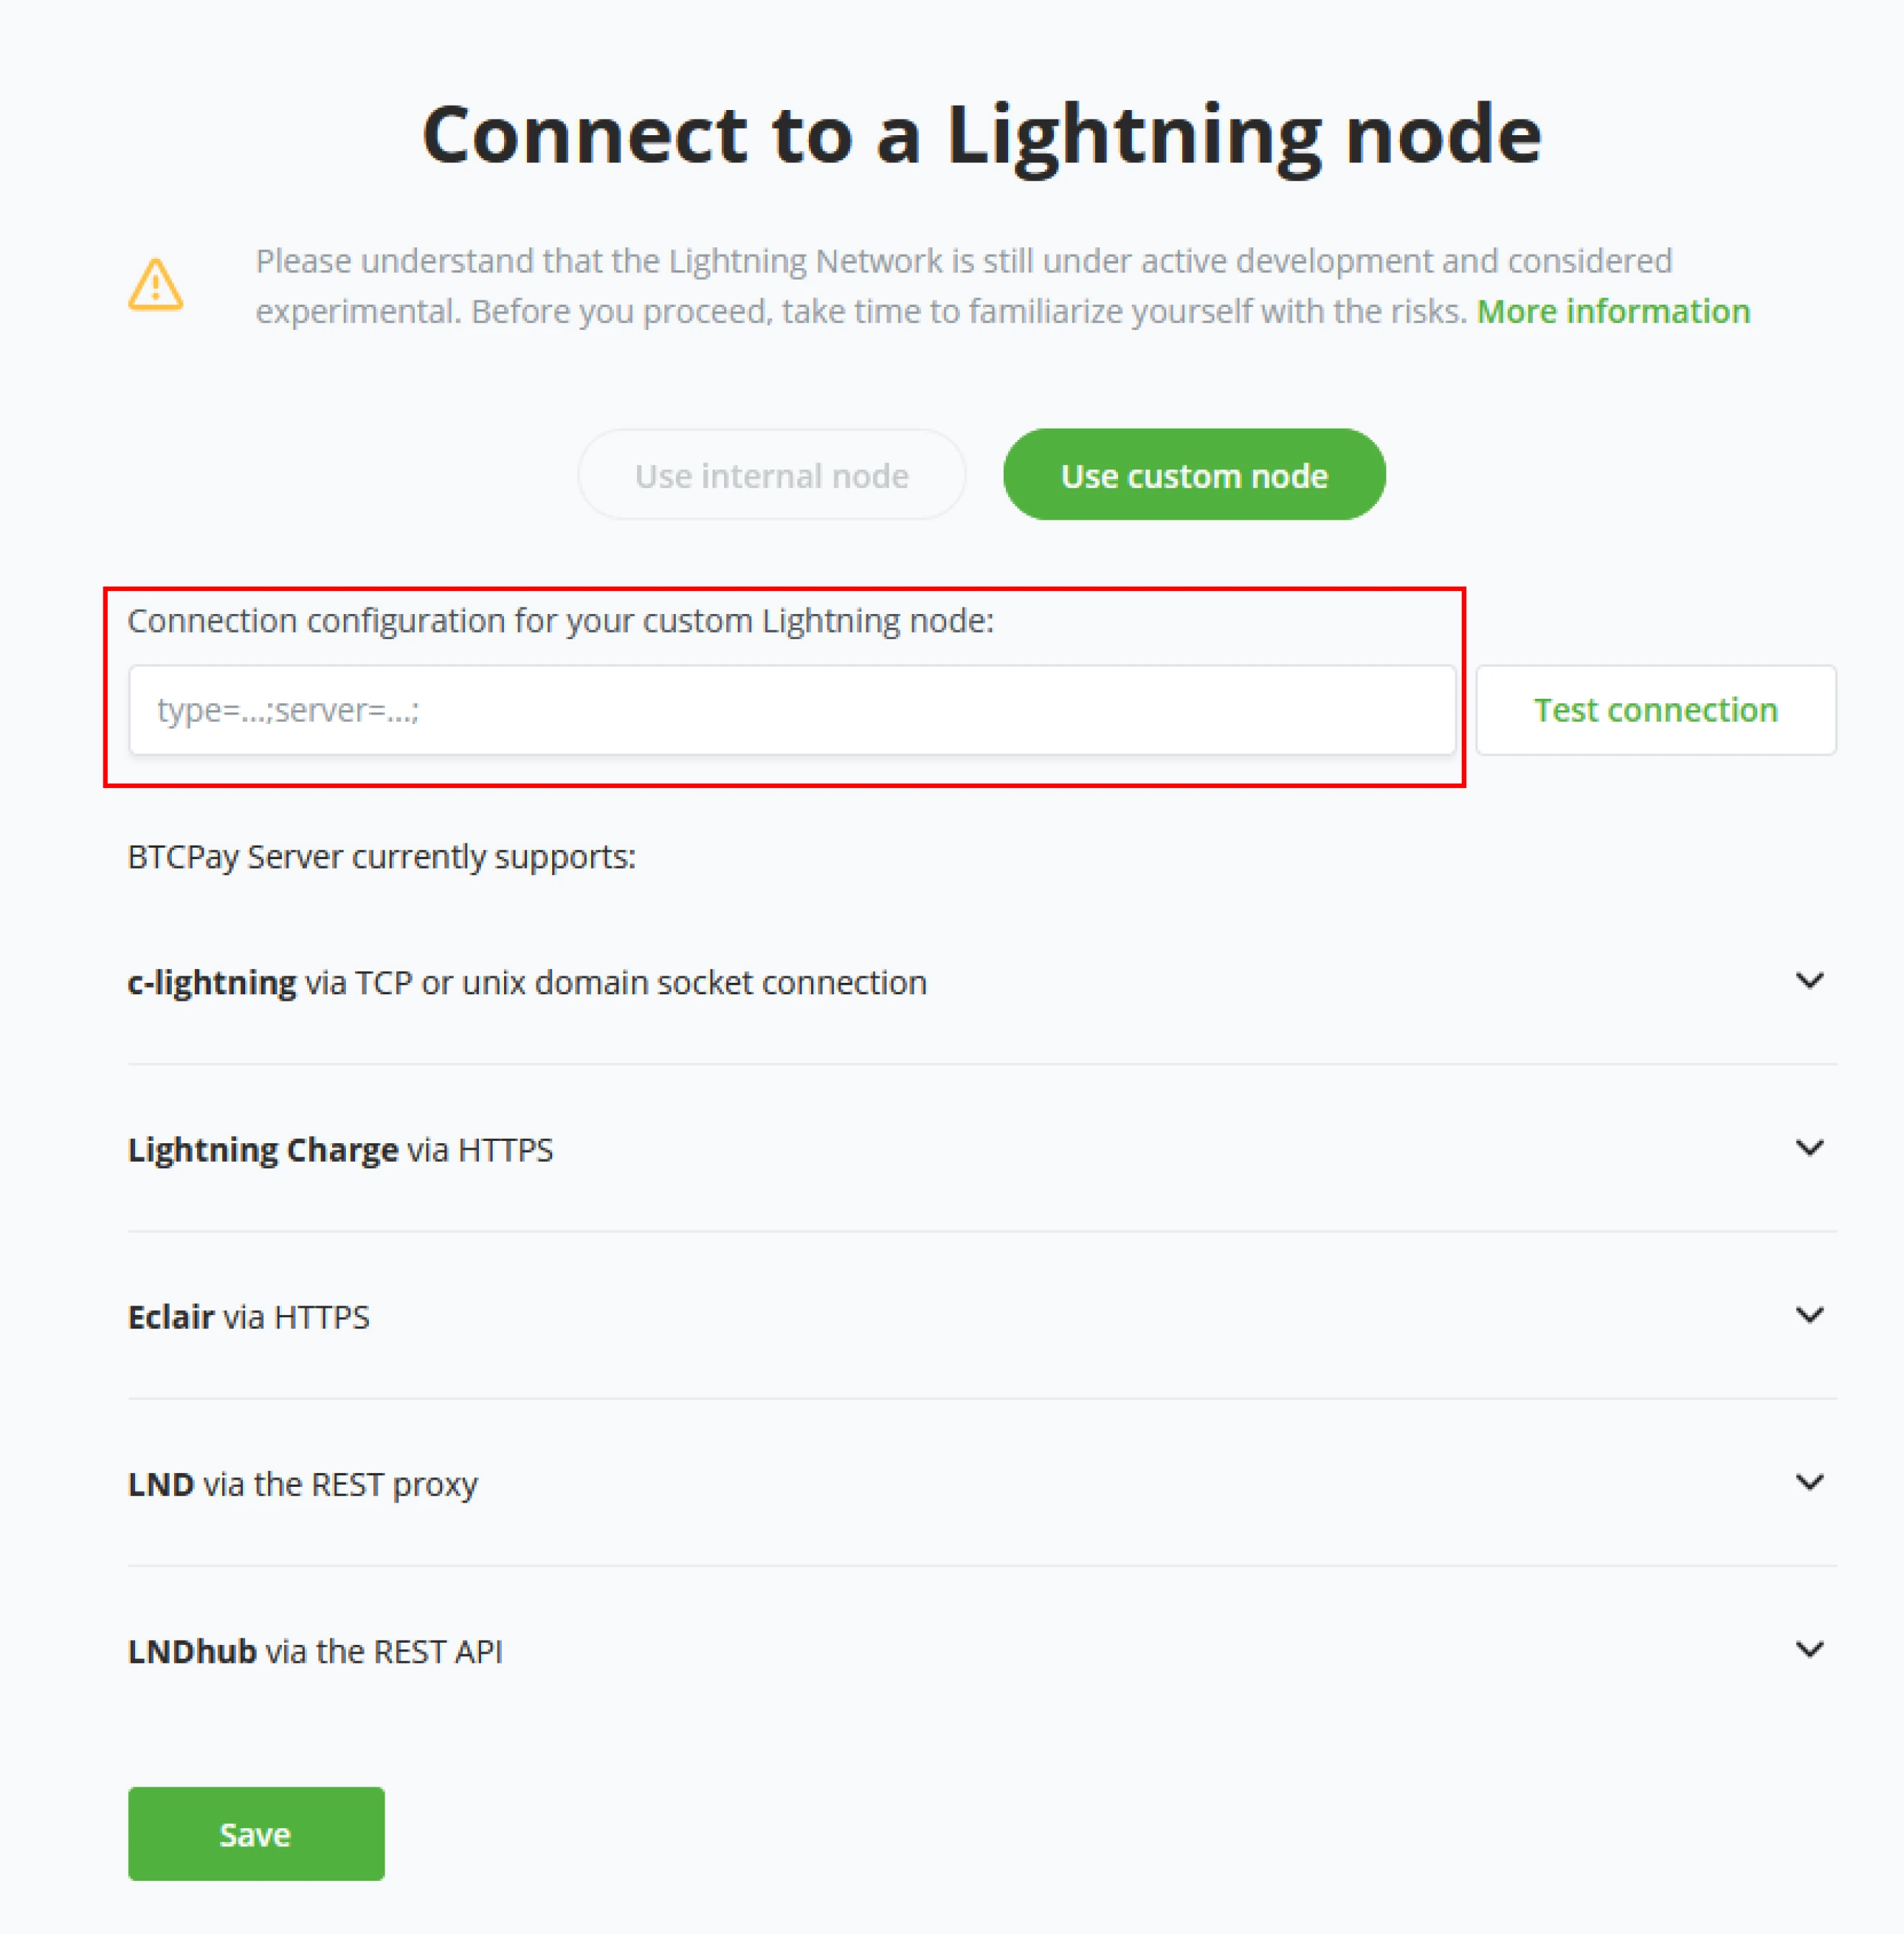The image size is (1904, 1934).
Task: Open the More information link
Action: [1613, 311]
